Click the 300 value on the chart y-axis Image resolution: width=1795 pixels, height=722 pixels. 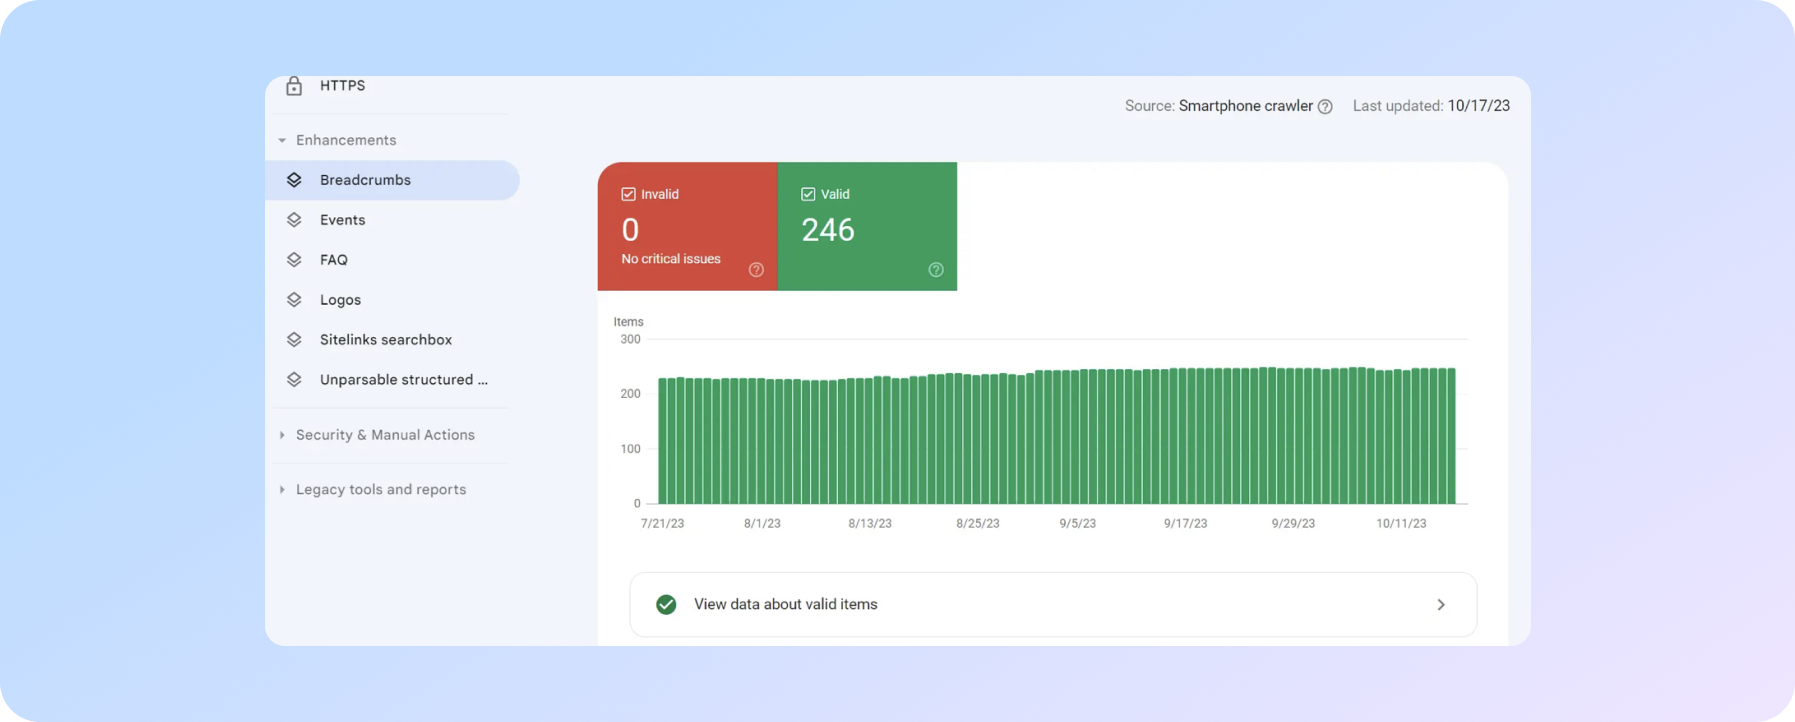coord(630,340)
